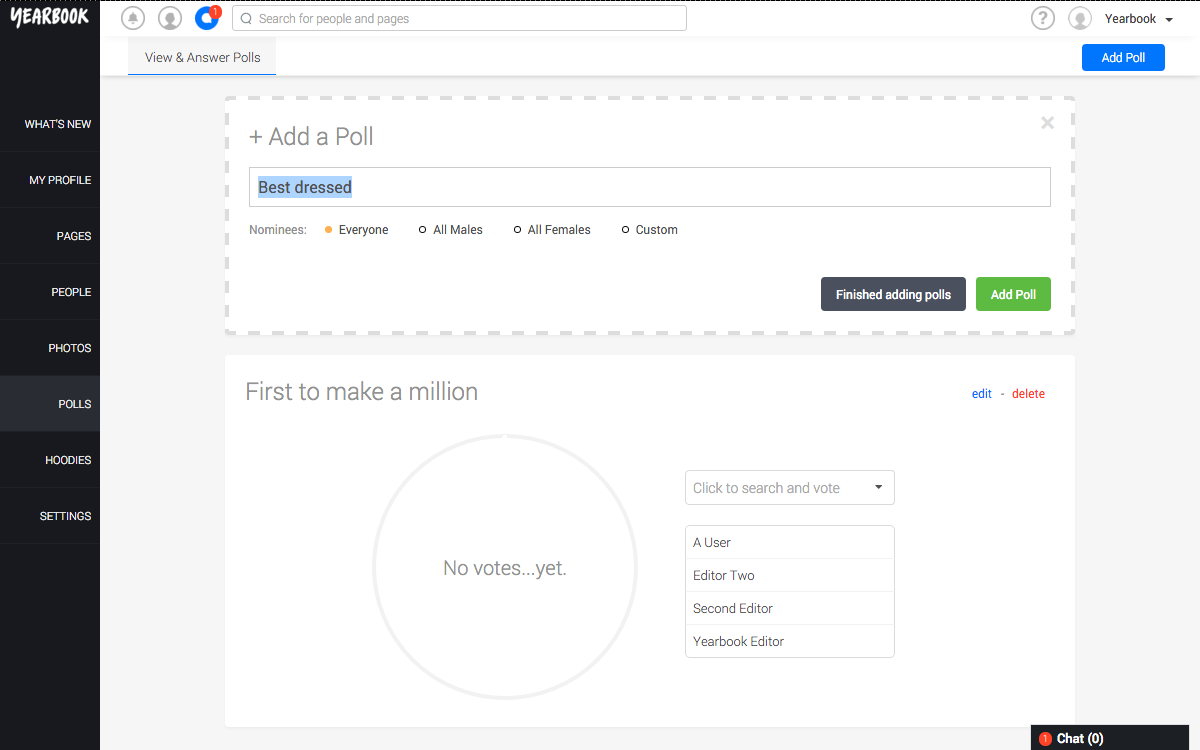Open My Profile from sidebar

(50, 180)
